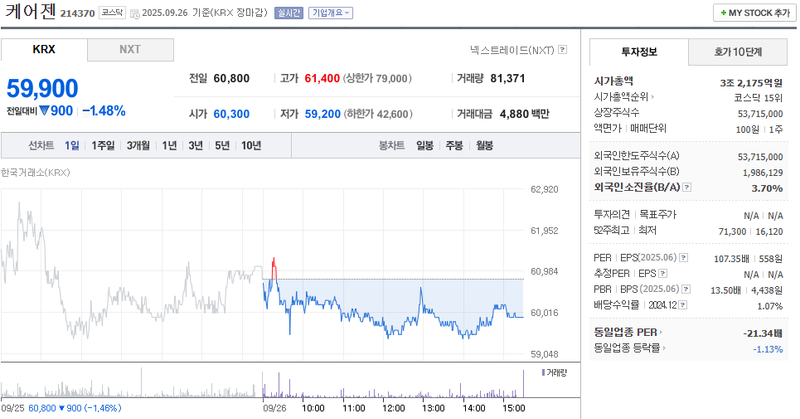Click help icon beside PBR BPS(2025.06)

[686, 289]
